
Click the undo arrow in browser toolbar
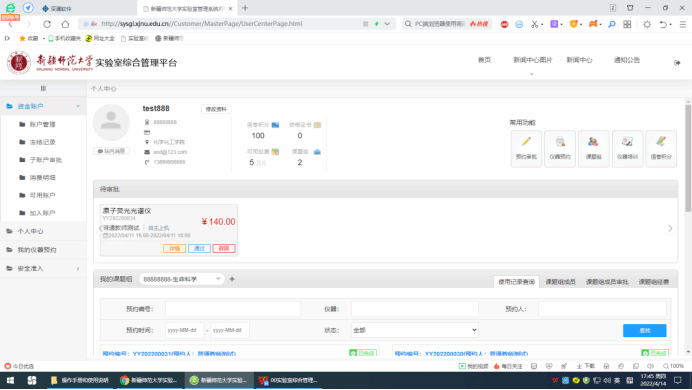coord(663,24)
